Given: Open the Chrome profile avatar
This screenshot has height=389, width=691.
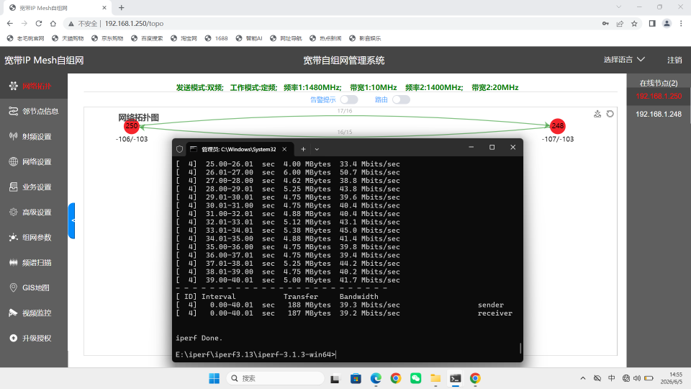Looking at the screenshot, I should [x=667, y=23].
